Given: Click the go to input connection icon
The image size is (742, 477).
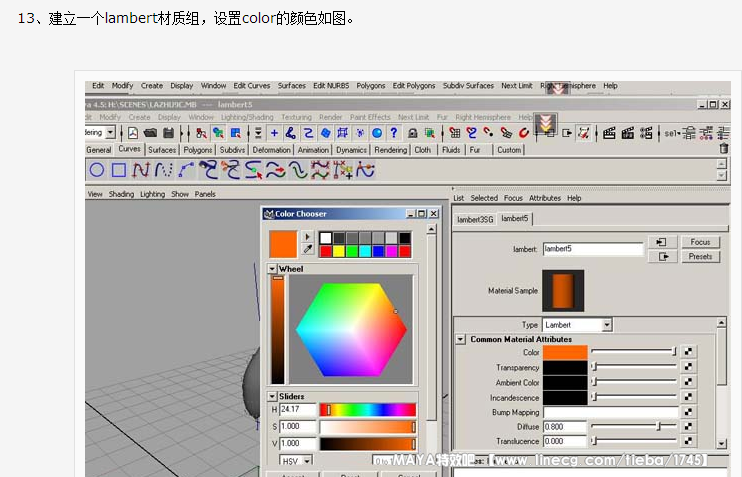Looking at the screenshot, I should 661,242.
